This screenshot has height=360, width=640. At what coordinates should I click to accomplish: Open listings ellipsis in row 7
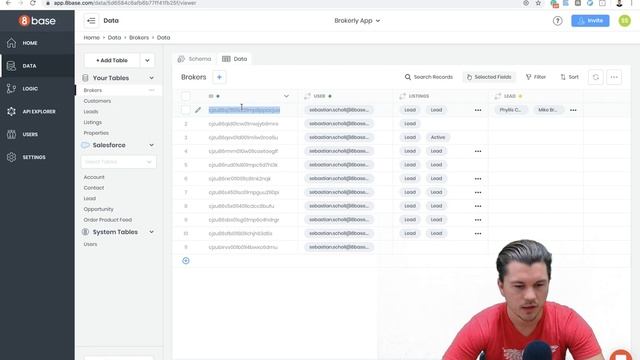478,192
